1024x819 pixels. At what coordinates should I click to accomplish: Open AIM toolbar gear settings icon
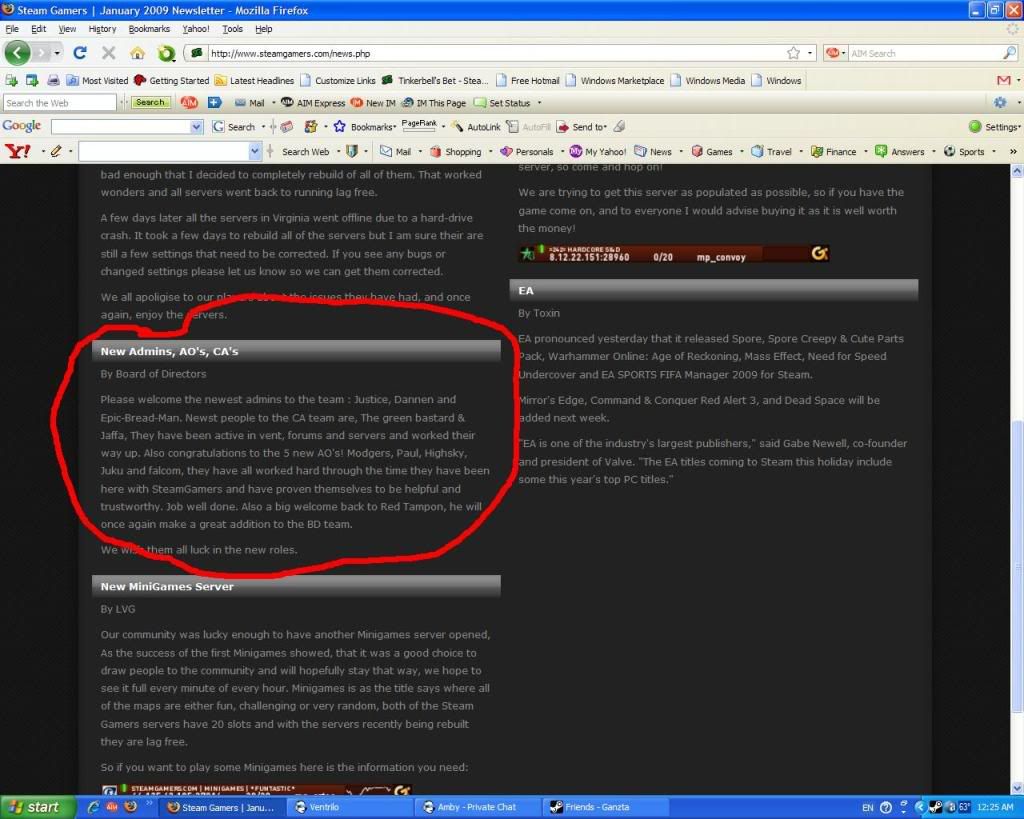[x=1000, y=103]
